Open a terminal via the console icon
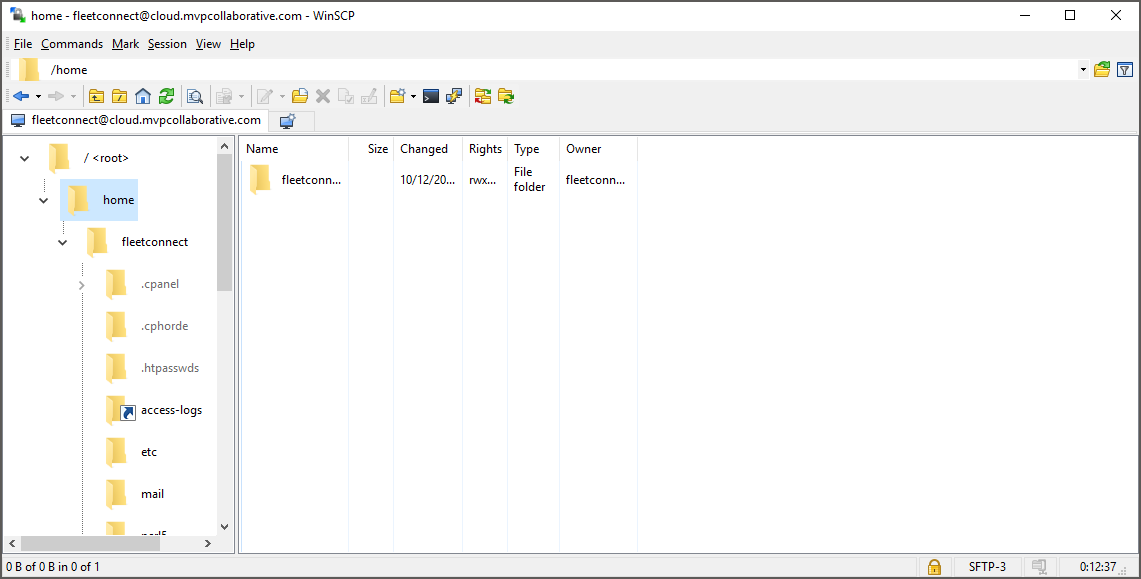 [430, 96]
